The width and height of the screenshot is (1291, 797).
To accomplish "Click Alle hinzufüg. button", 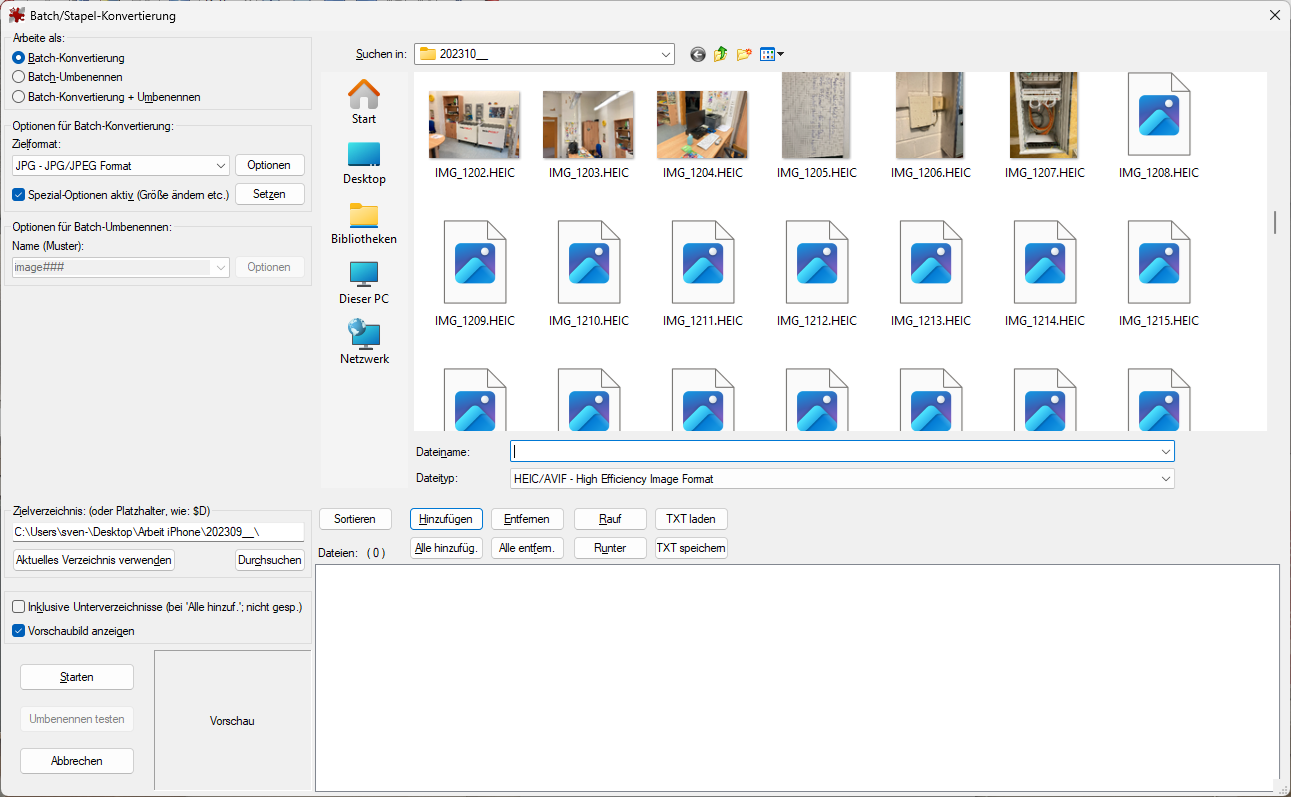I will coord(446,548).
